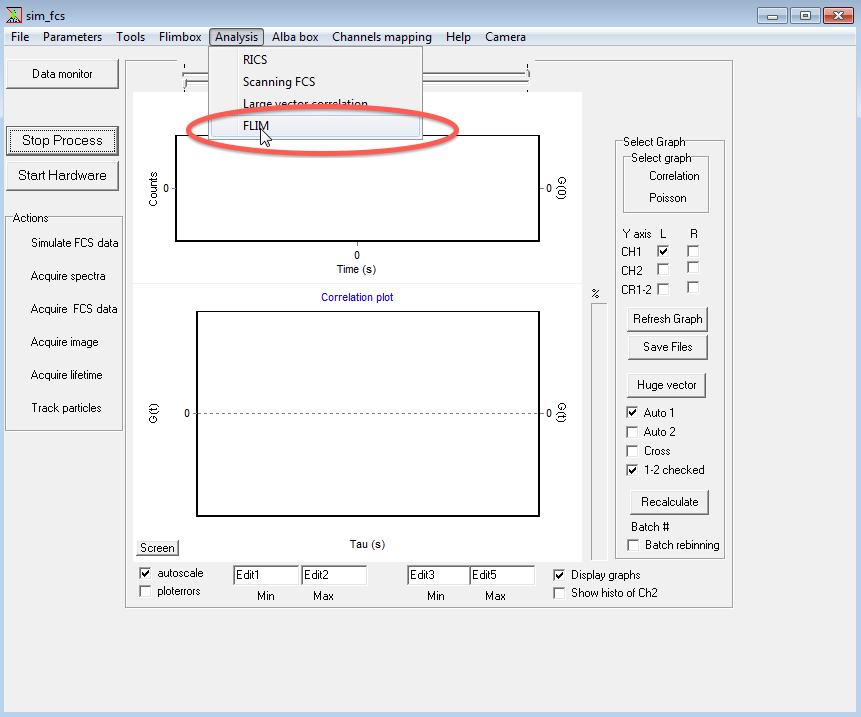Click inside the Correlation plot G(t) graph
The height and width of the screenshot is (717, 861).
[368, 414]
